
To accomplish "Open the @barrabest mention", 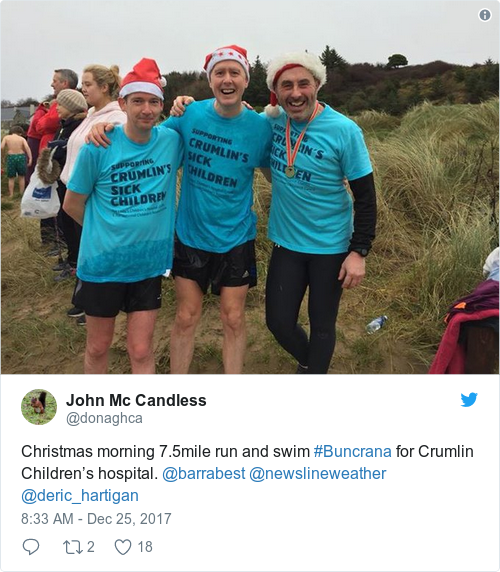I will pyautogui.click(x=204, y=474).
